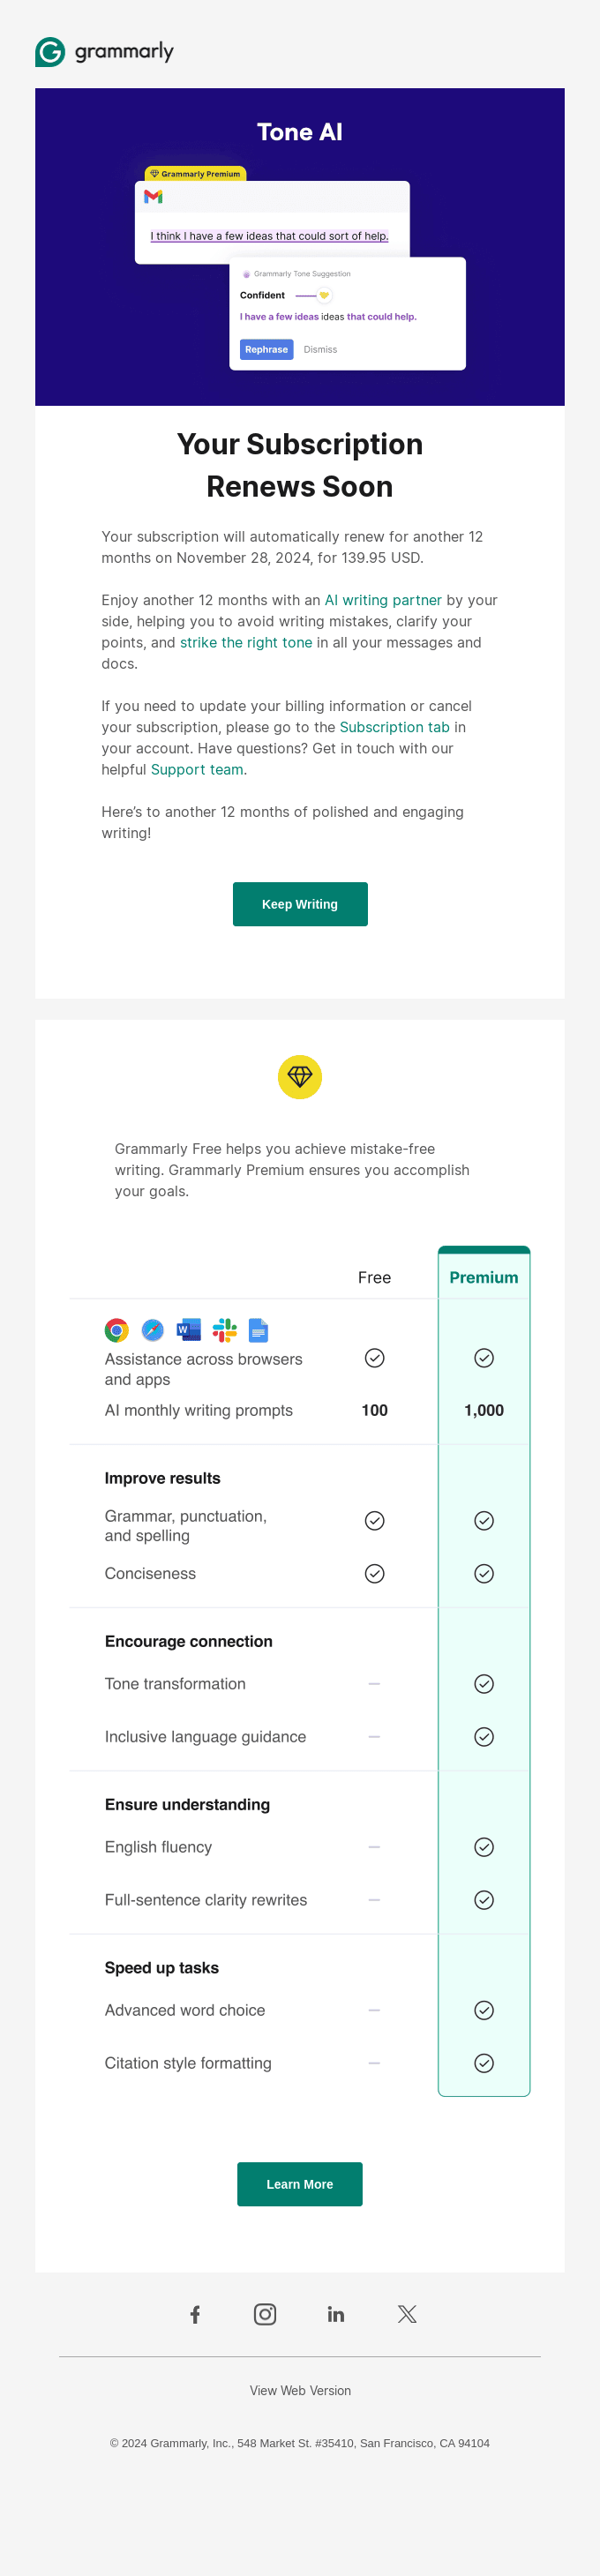Click the Rephrase button in Tone AI banner
This screenshot has height=2576, width=600.
click(266, 349)
